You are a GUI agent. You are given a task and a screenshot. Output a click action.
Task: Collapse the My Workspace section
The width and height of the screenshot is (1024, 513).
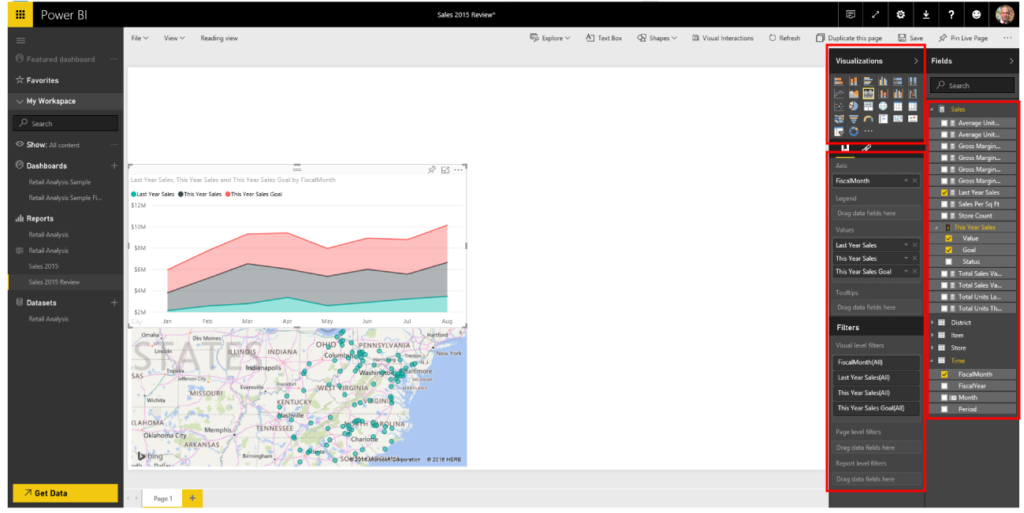click(x=20, y=101)
